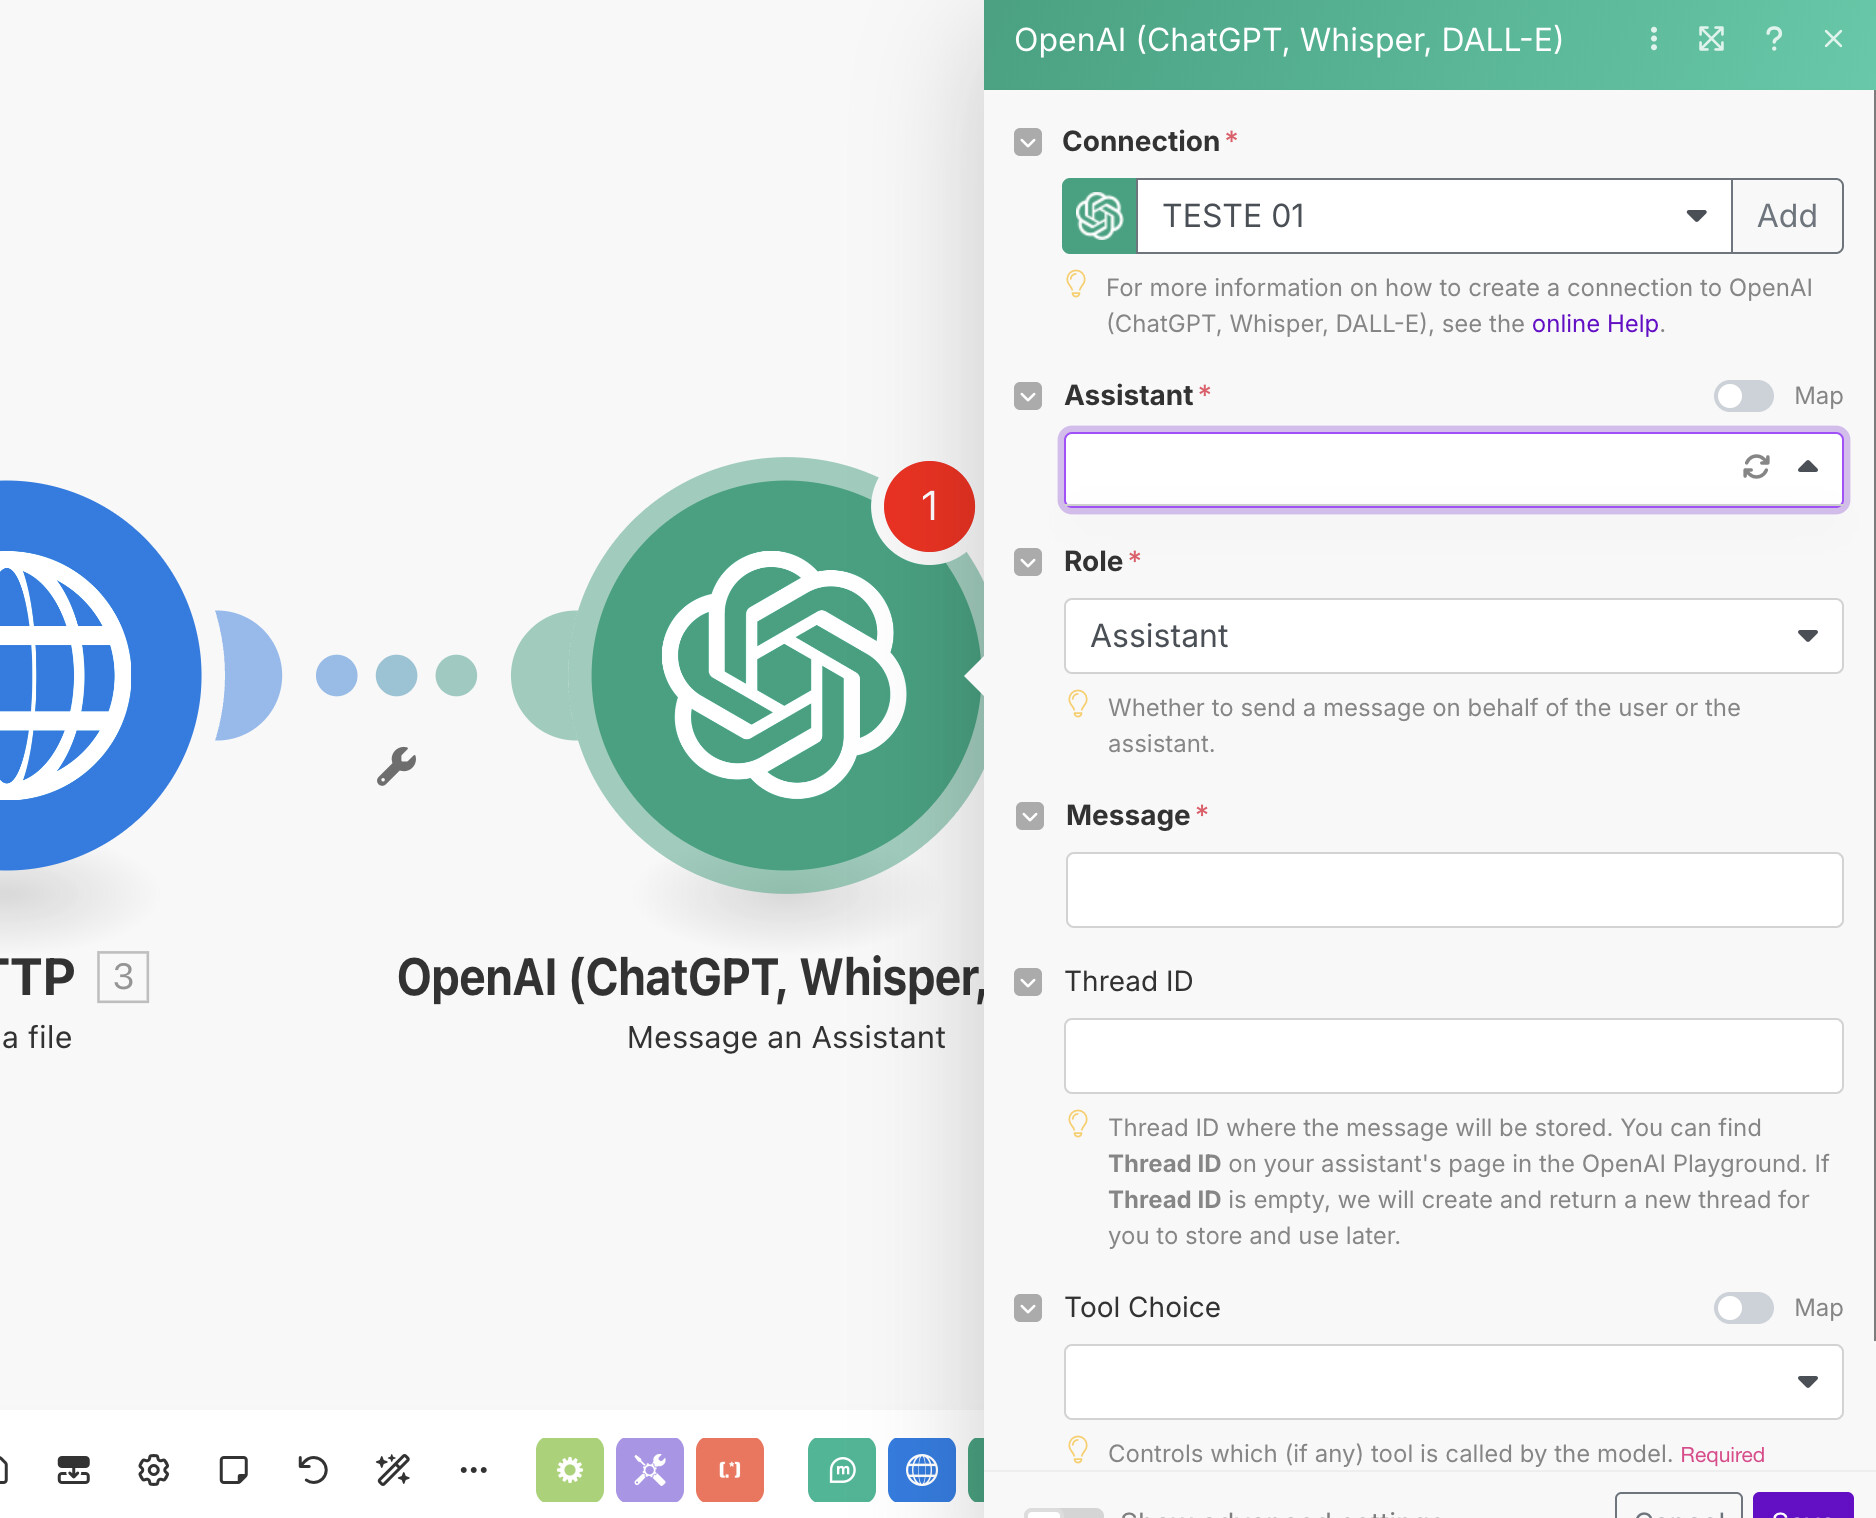Open the panel's three-dot options menu

pyautogui.click(x=1654, y=39)
